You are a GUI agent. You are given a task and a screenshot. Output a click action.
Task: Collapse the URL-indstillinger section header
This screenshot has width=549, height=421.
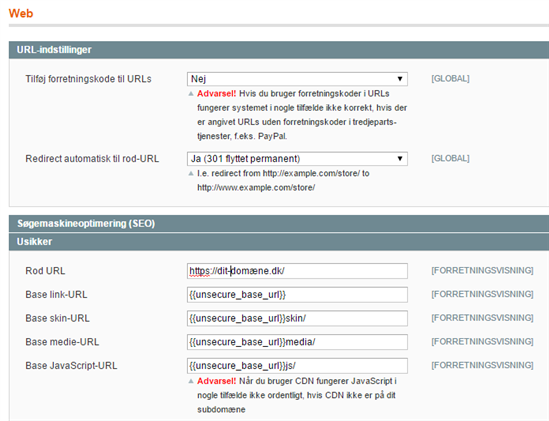point(279,50)
